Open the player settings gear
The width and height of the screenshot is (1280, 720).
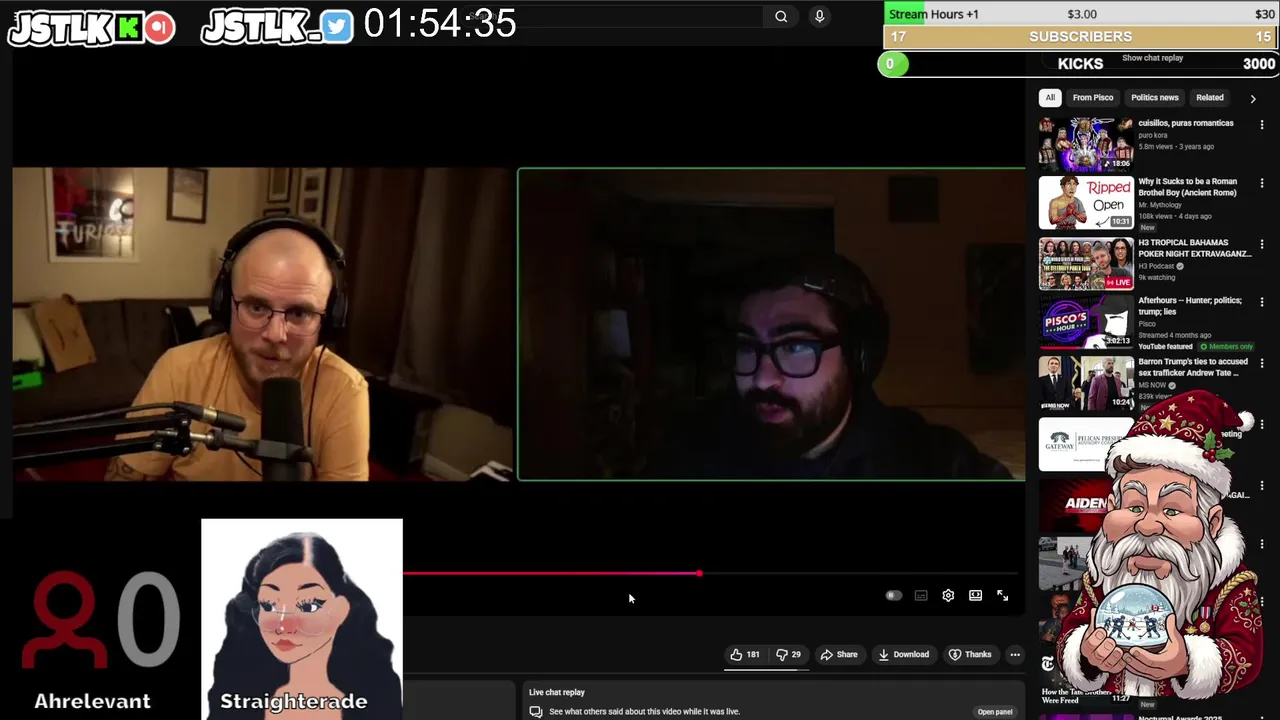(948, 595)
